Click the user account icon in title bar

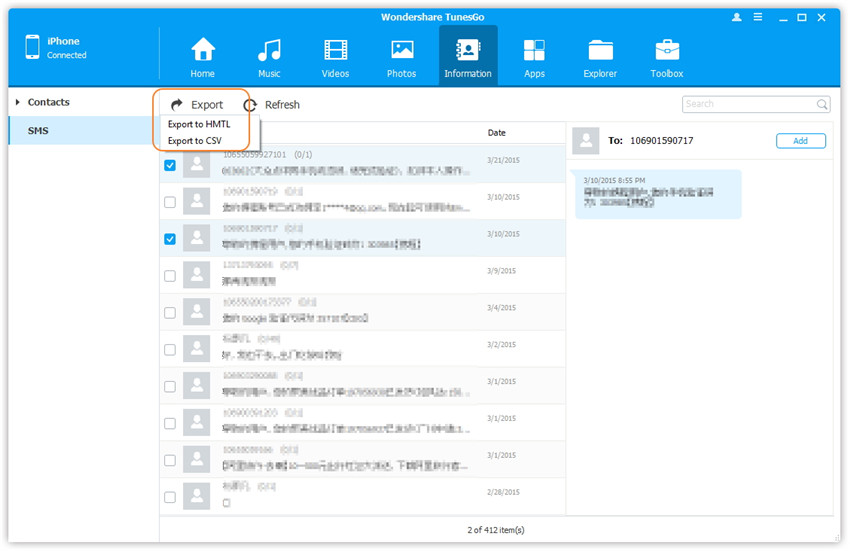pyautogui.click(x=737, y=17)
